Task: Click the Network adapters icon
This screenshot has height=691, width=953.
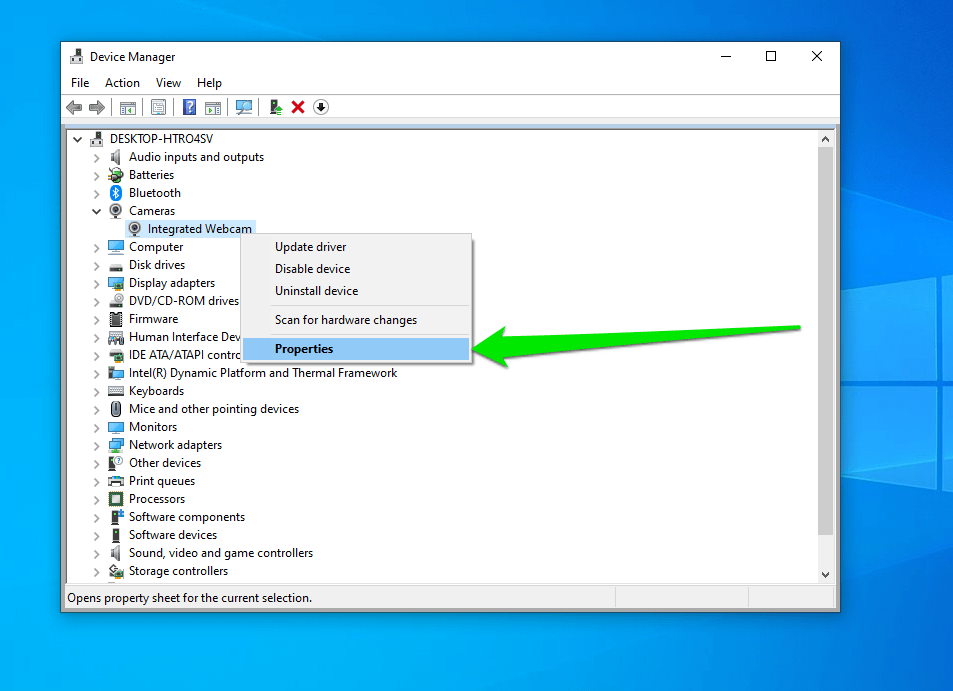Action: [x=115, y=445]
